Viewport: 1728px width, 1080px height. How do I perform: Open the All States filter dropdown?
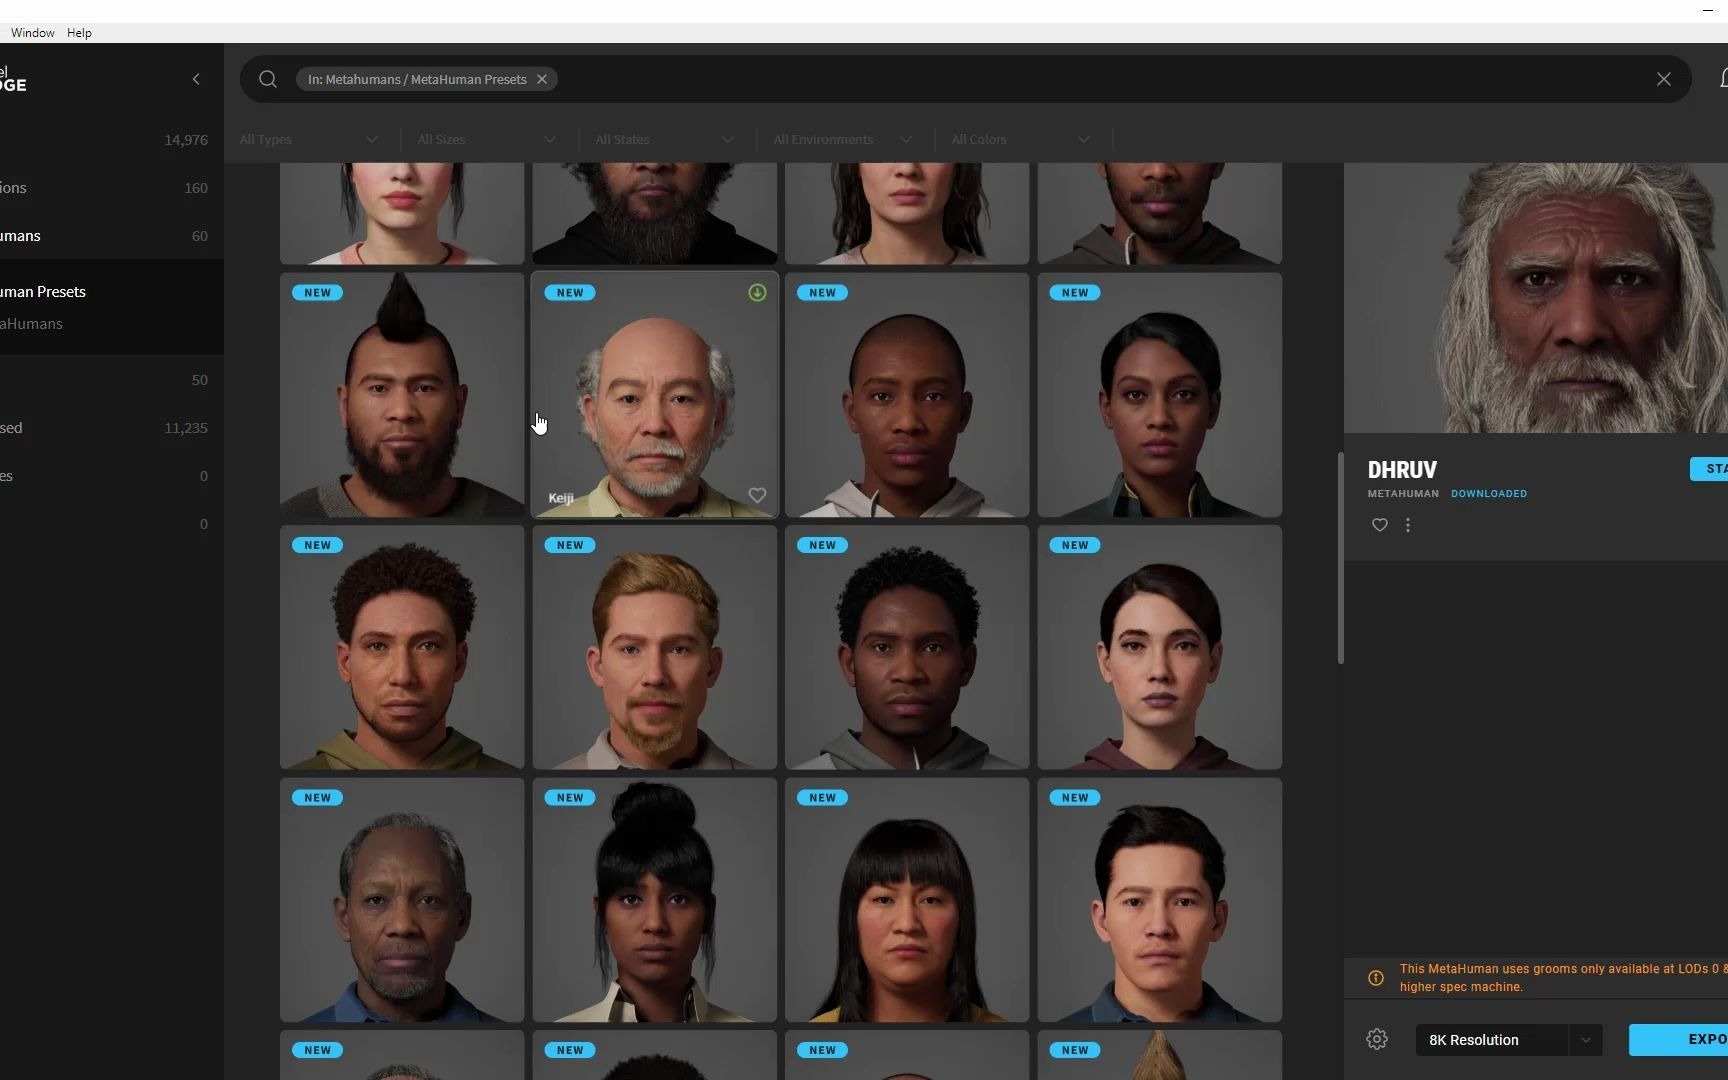665,139
